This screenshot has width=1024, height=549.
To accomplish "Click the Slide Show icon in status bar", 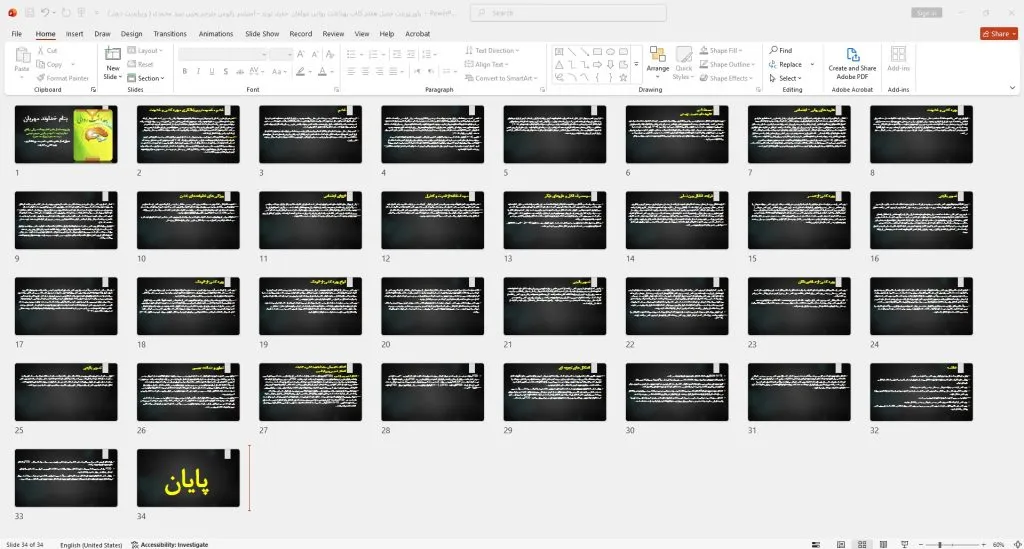I will tap(904, 544).
